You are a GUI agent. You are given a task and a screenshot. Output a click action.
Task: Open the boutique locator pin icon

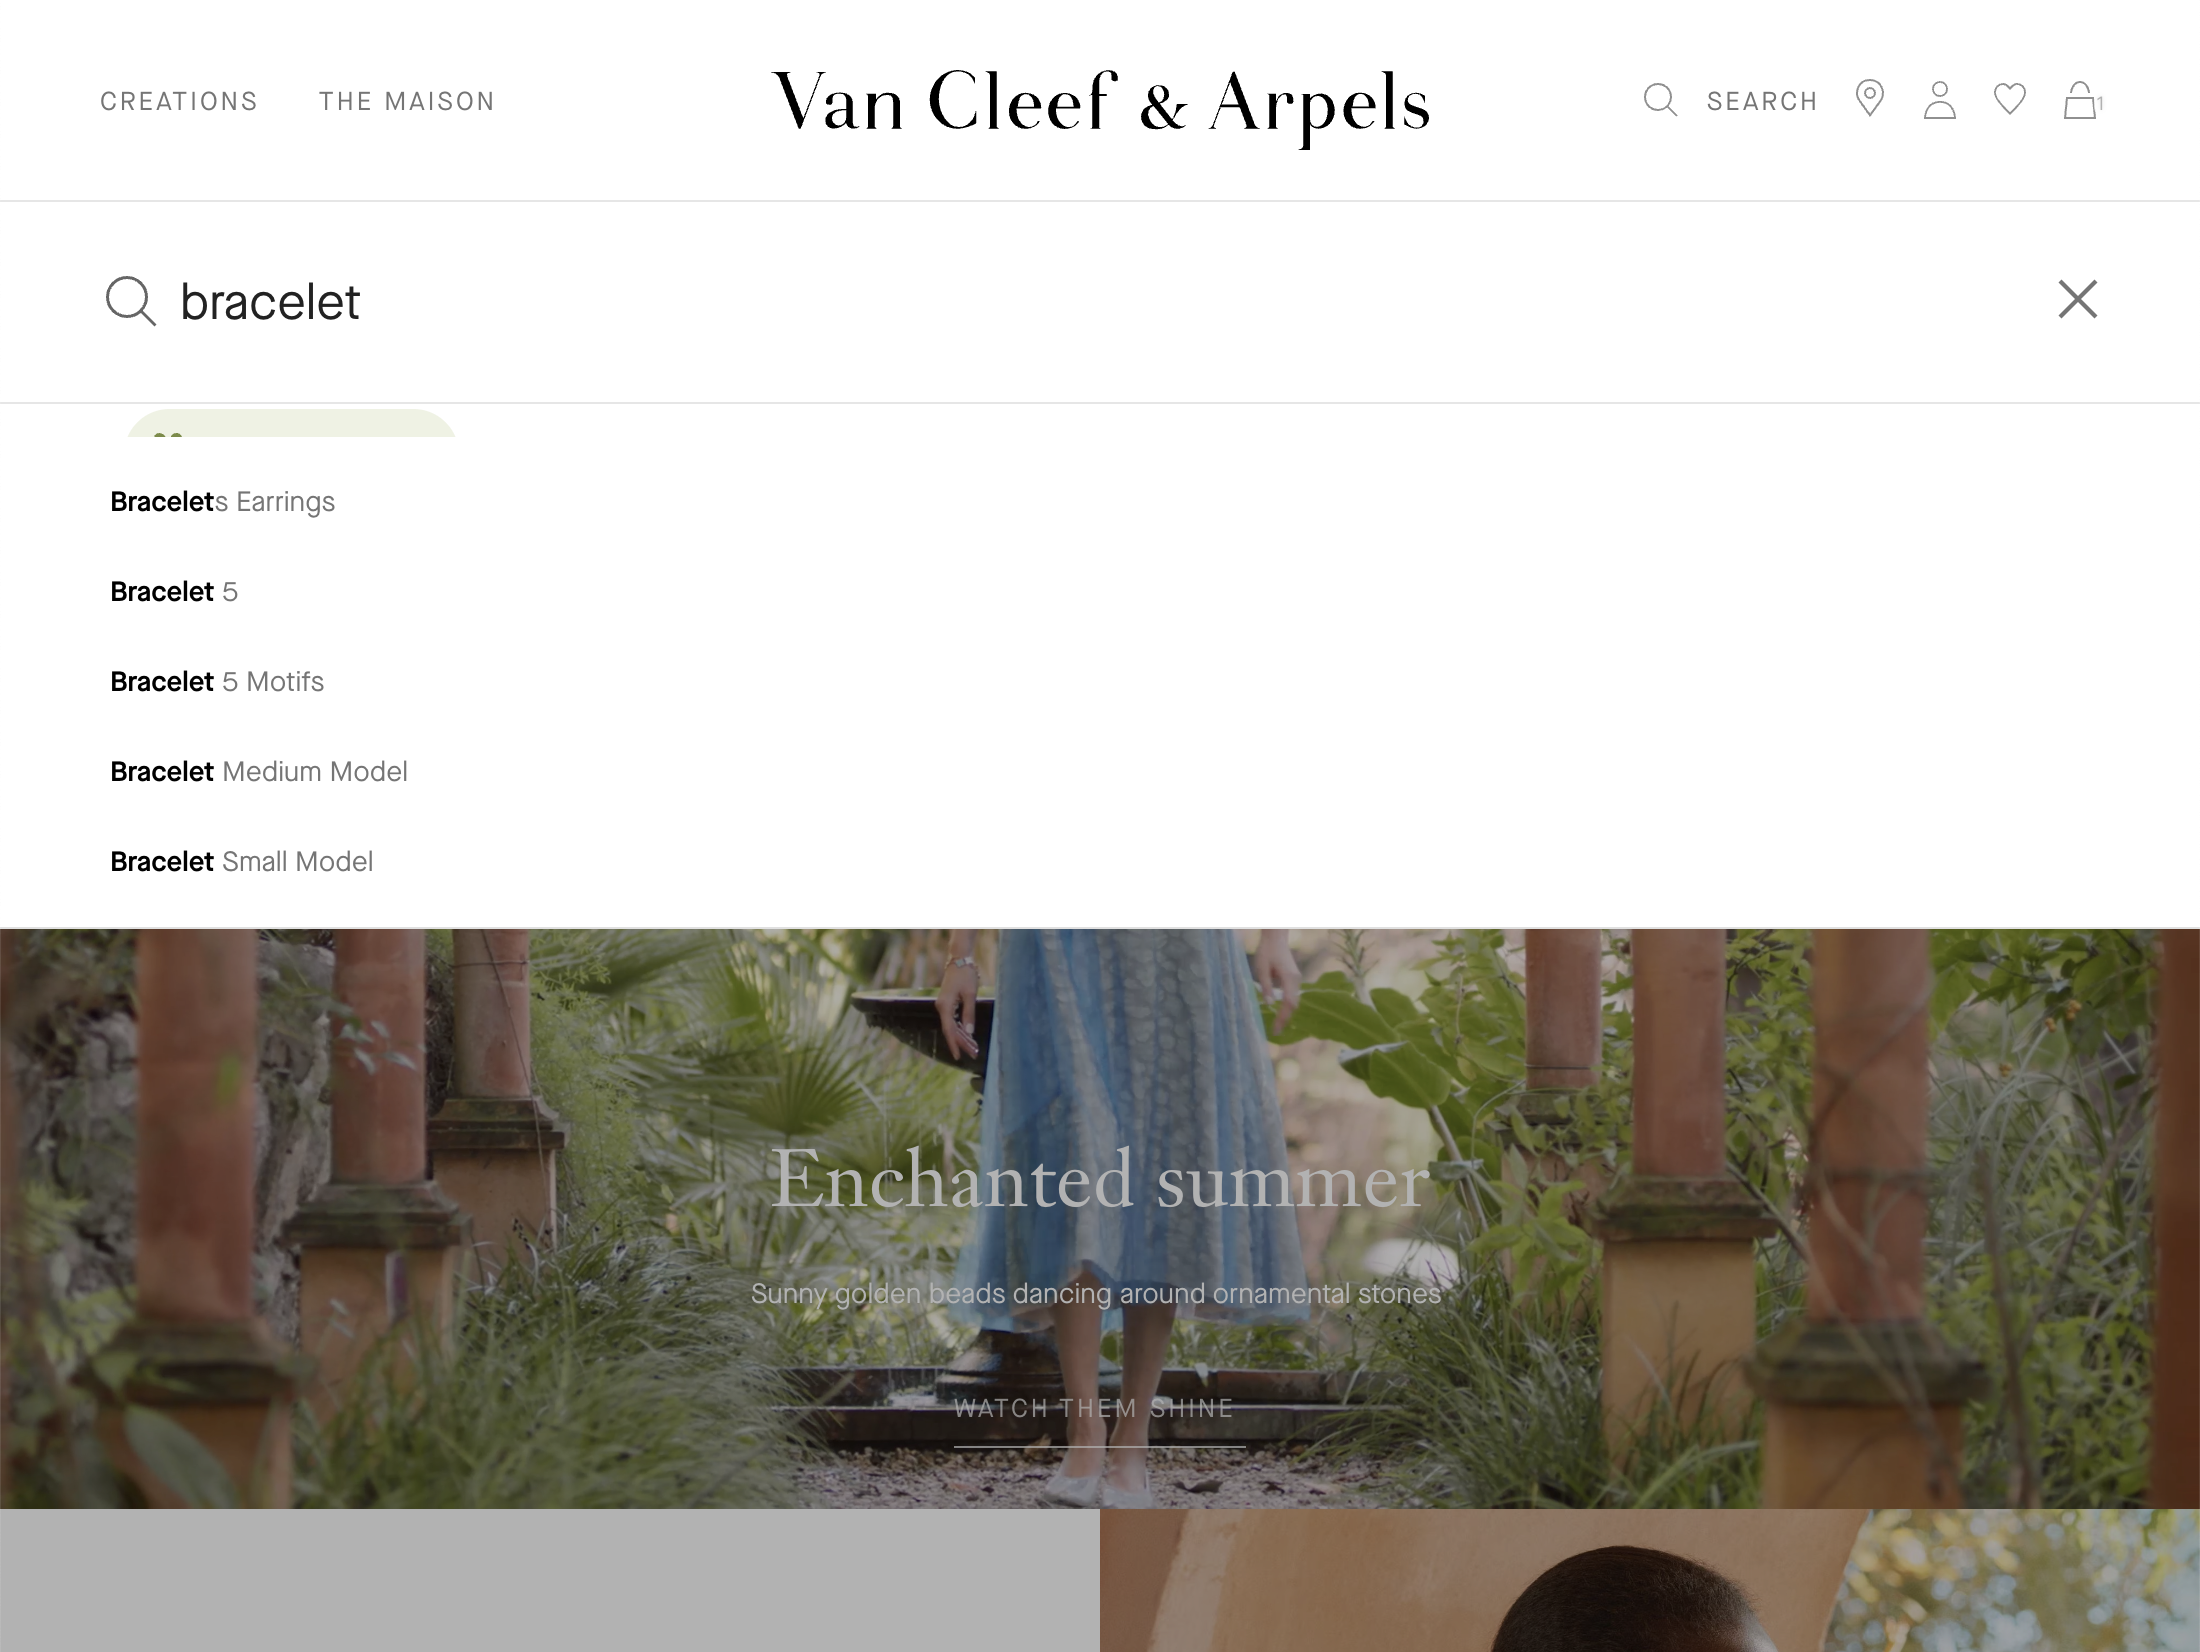tap(1870, 100)
